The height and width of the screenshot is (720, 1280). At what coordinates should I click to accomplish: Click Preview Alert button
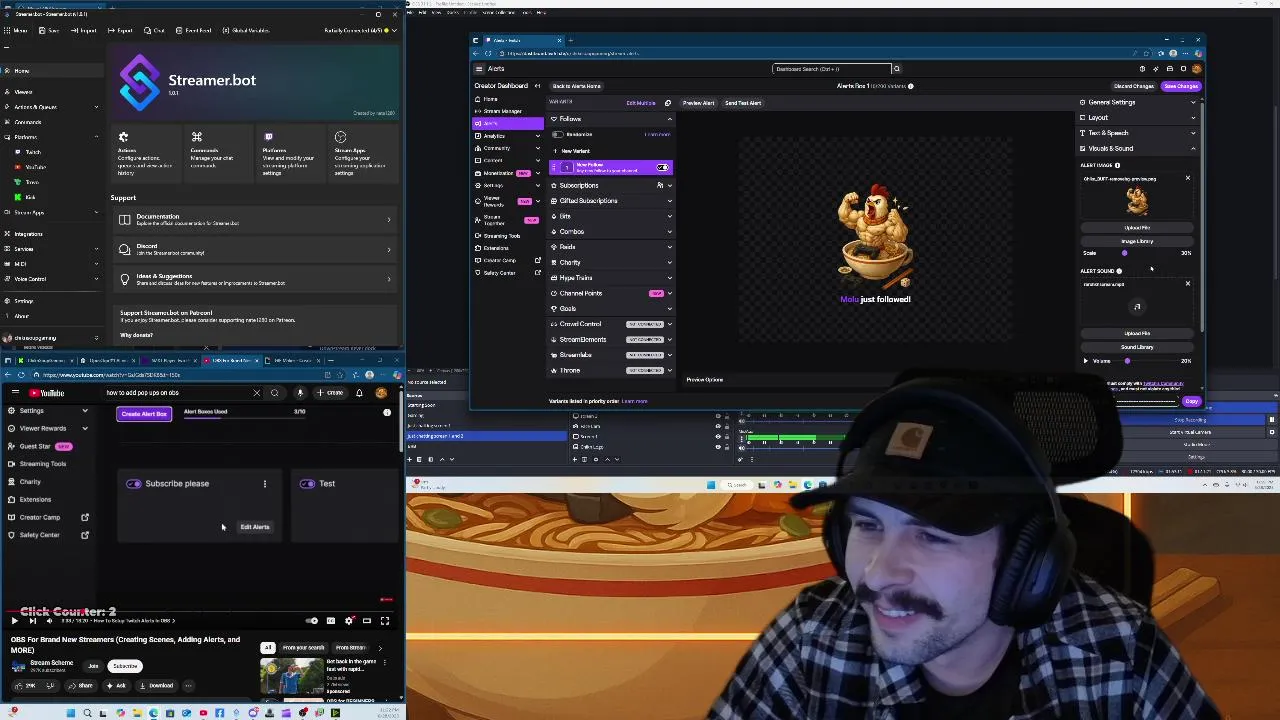[699, 103]
